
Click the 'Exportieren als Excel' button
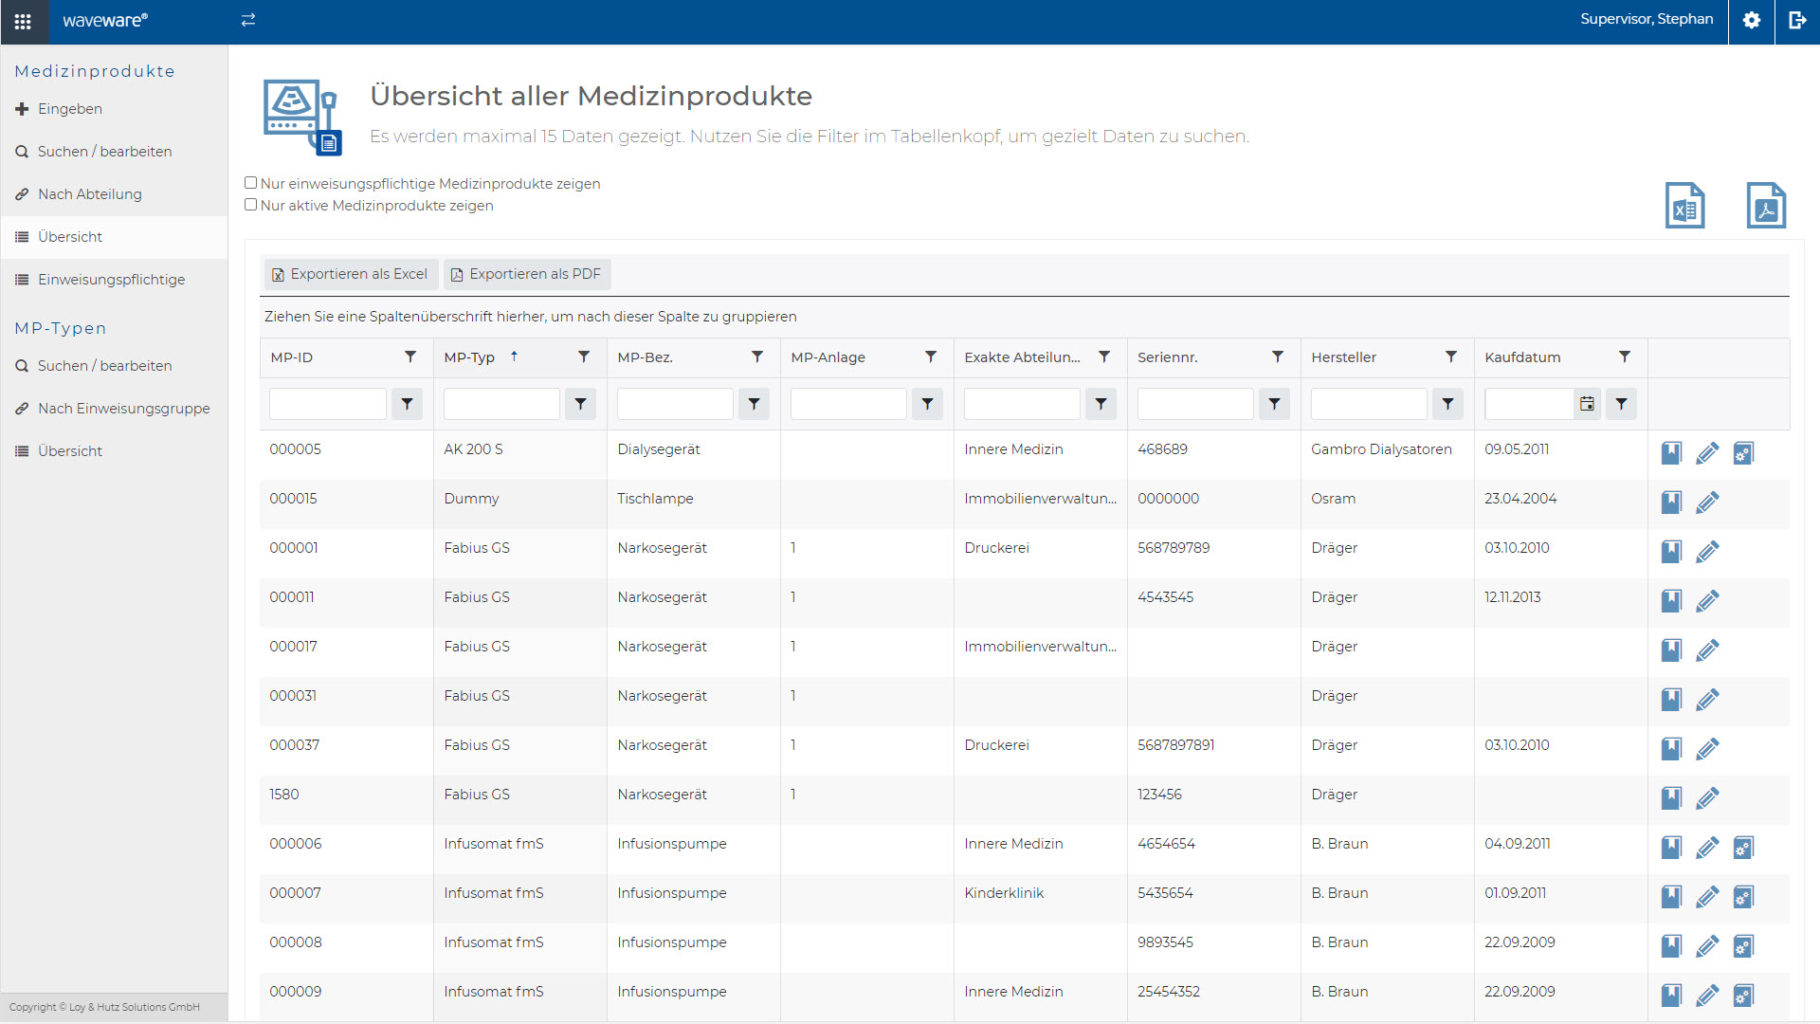[350, 274]
